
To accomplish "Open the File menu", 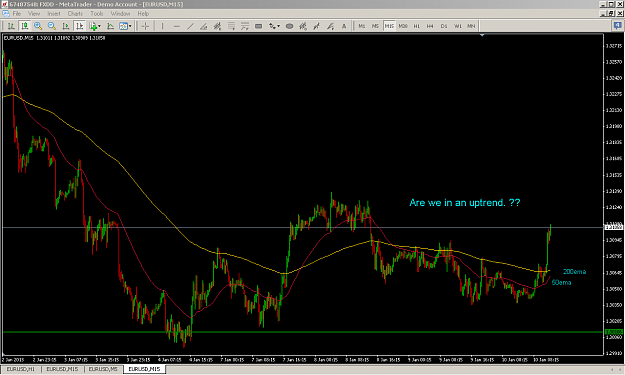I will [x=17, y=14].
